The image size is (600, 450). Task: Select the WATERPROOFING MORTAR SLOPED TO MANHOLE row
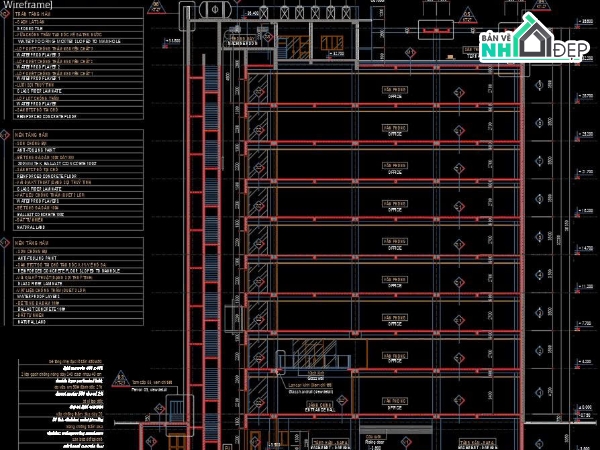pyautogui.click(x=78, y=41)
